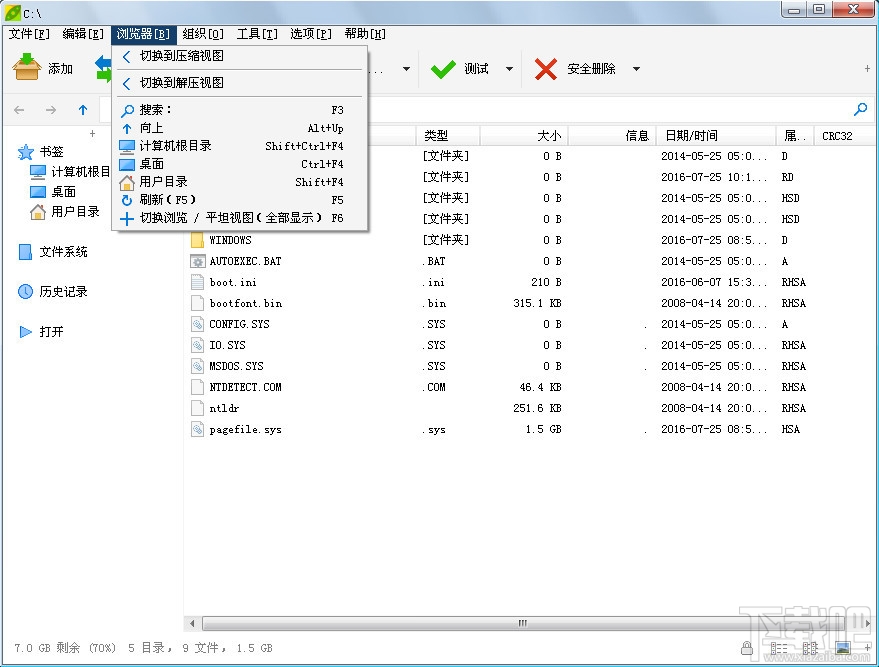The image size is (879, 667).
Task: Click the 315.1 KB size cell
Action: [537, 303]
